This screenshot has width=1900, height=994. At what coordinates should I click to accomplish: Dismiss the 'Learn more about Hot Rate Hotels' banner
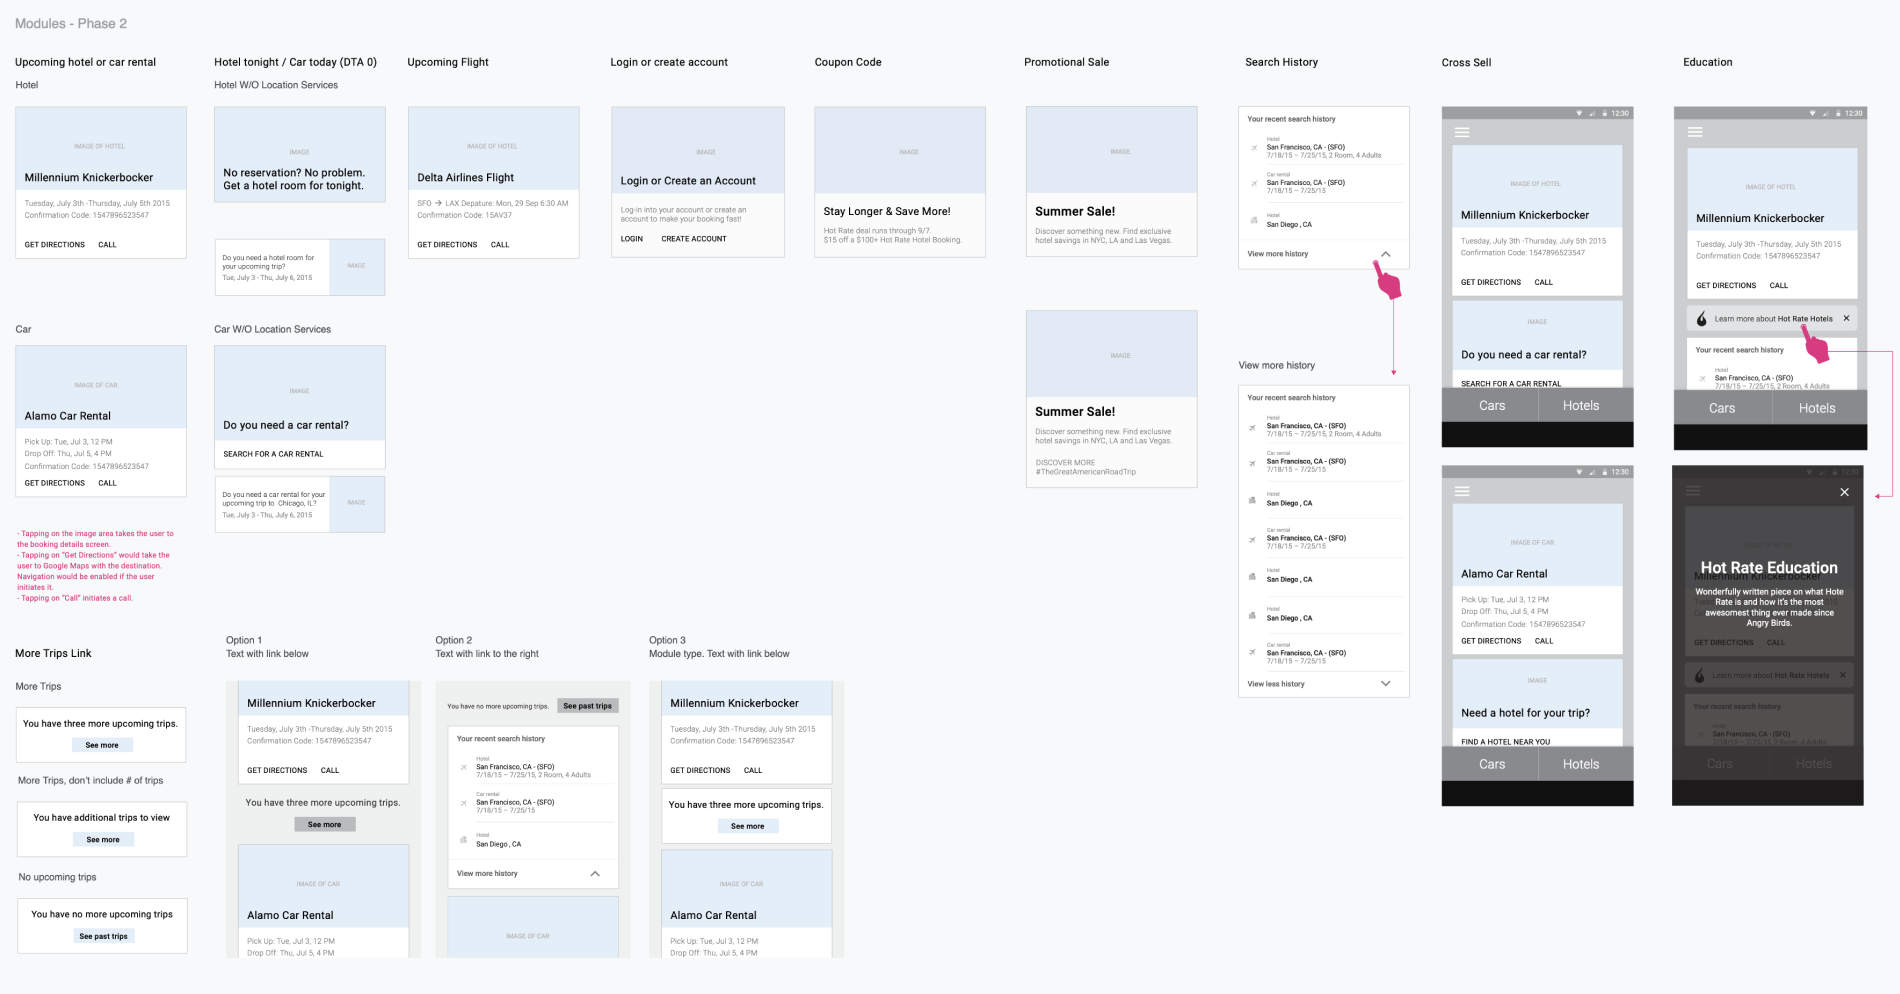click(1846, 319)
